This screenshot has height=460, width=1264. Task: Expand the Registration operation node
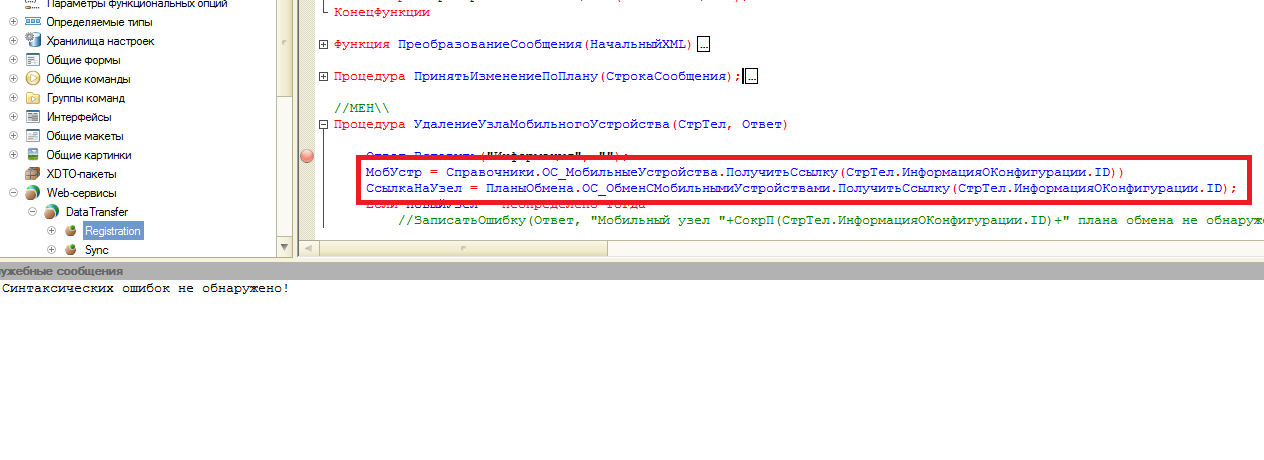point(51,231)
